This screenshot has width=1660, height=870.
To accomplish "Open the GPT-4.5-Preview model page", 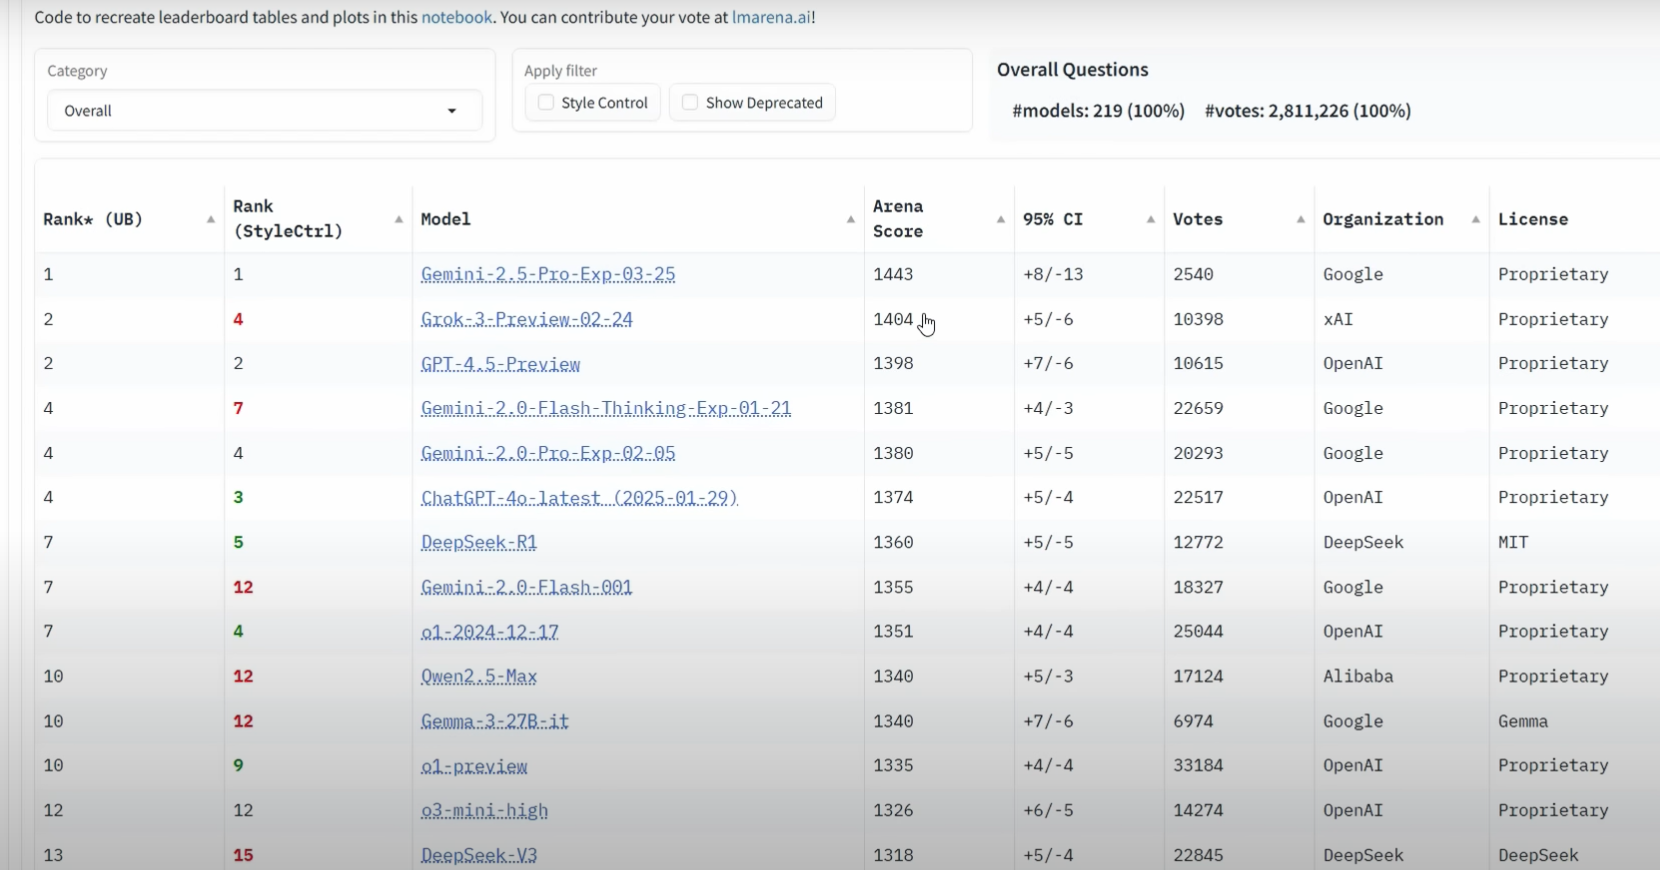I will click(500, 364).
